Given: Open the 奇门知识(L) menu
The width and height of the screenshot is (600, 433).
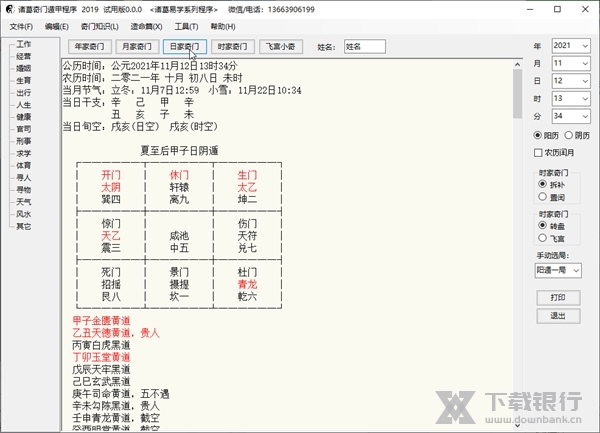Looking at the screenshot, I should (x=99, y=26).
